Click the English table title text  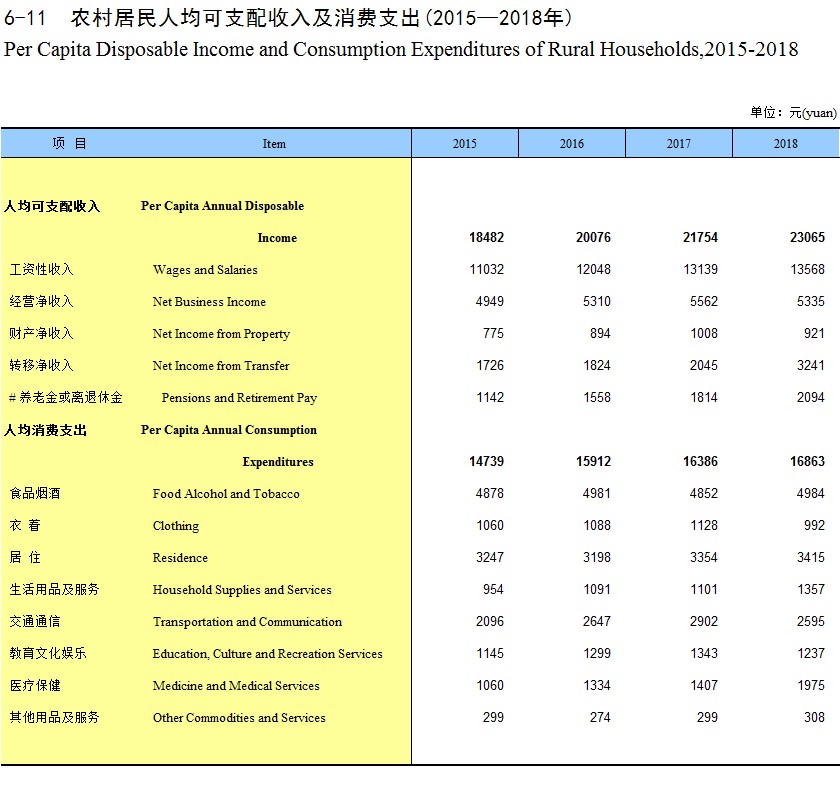point(401,49)
